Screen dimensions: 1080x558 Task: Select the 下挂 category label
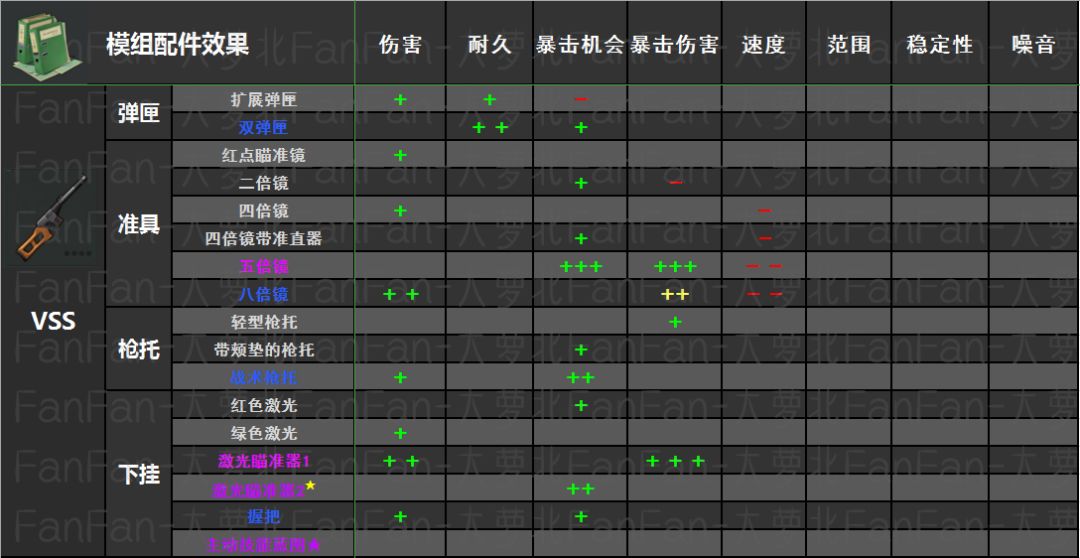click(x=138, y=475)
